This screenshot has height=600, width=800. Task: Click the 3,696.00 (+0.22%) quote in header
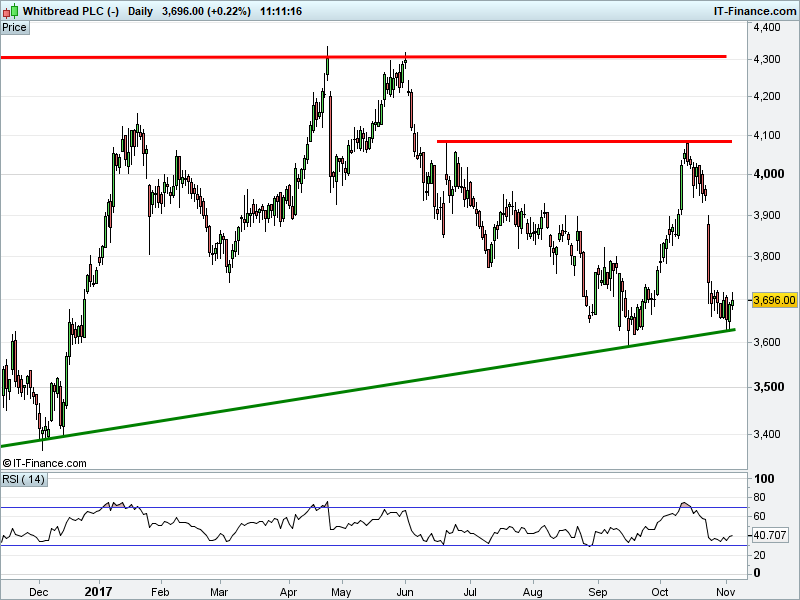coord(206,11)
